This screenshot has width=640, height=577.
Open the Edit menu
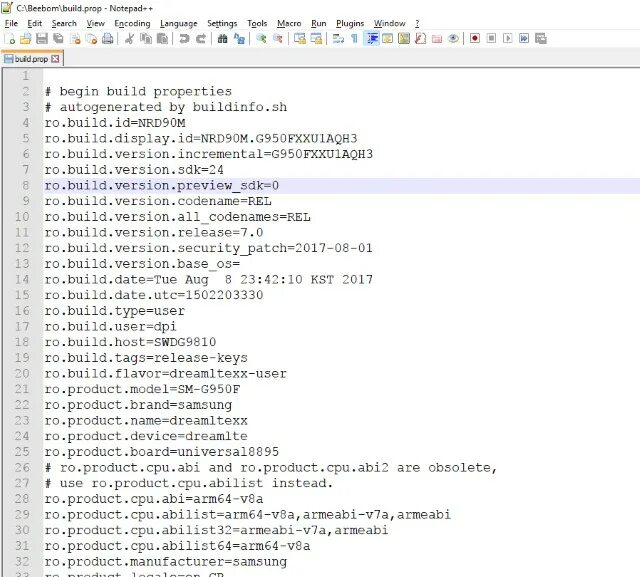pyautogui.click(x=35, y=24)
